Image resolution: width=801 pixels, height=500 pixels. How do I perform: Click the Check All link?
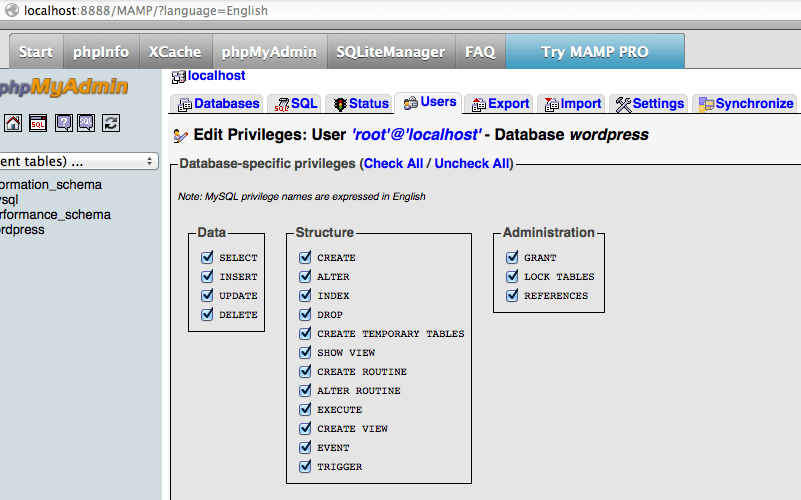(x=393, y=163)
